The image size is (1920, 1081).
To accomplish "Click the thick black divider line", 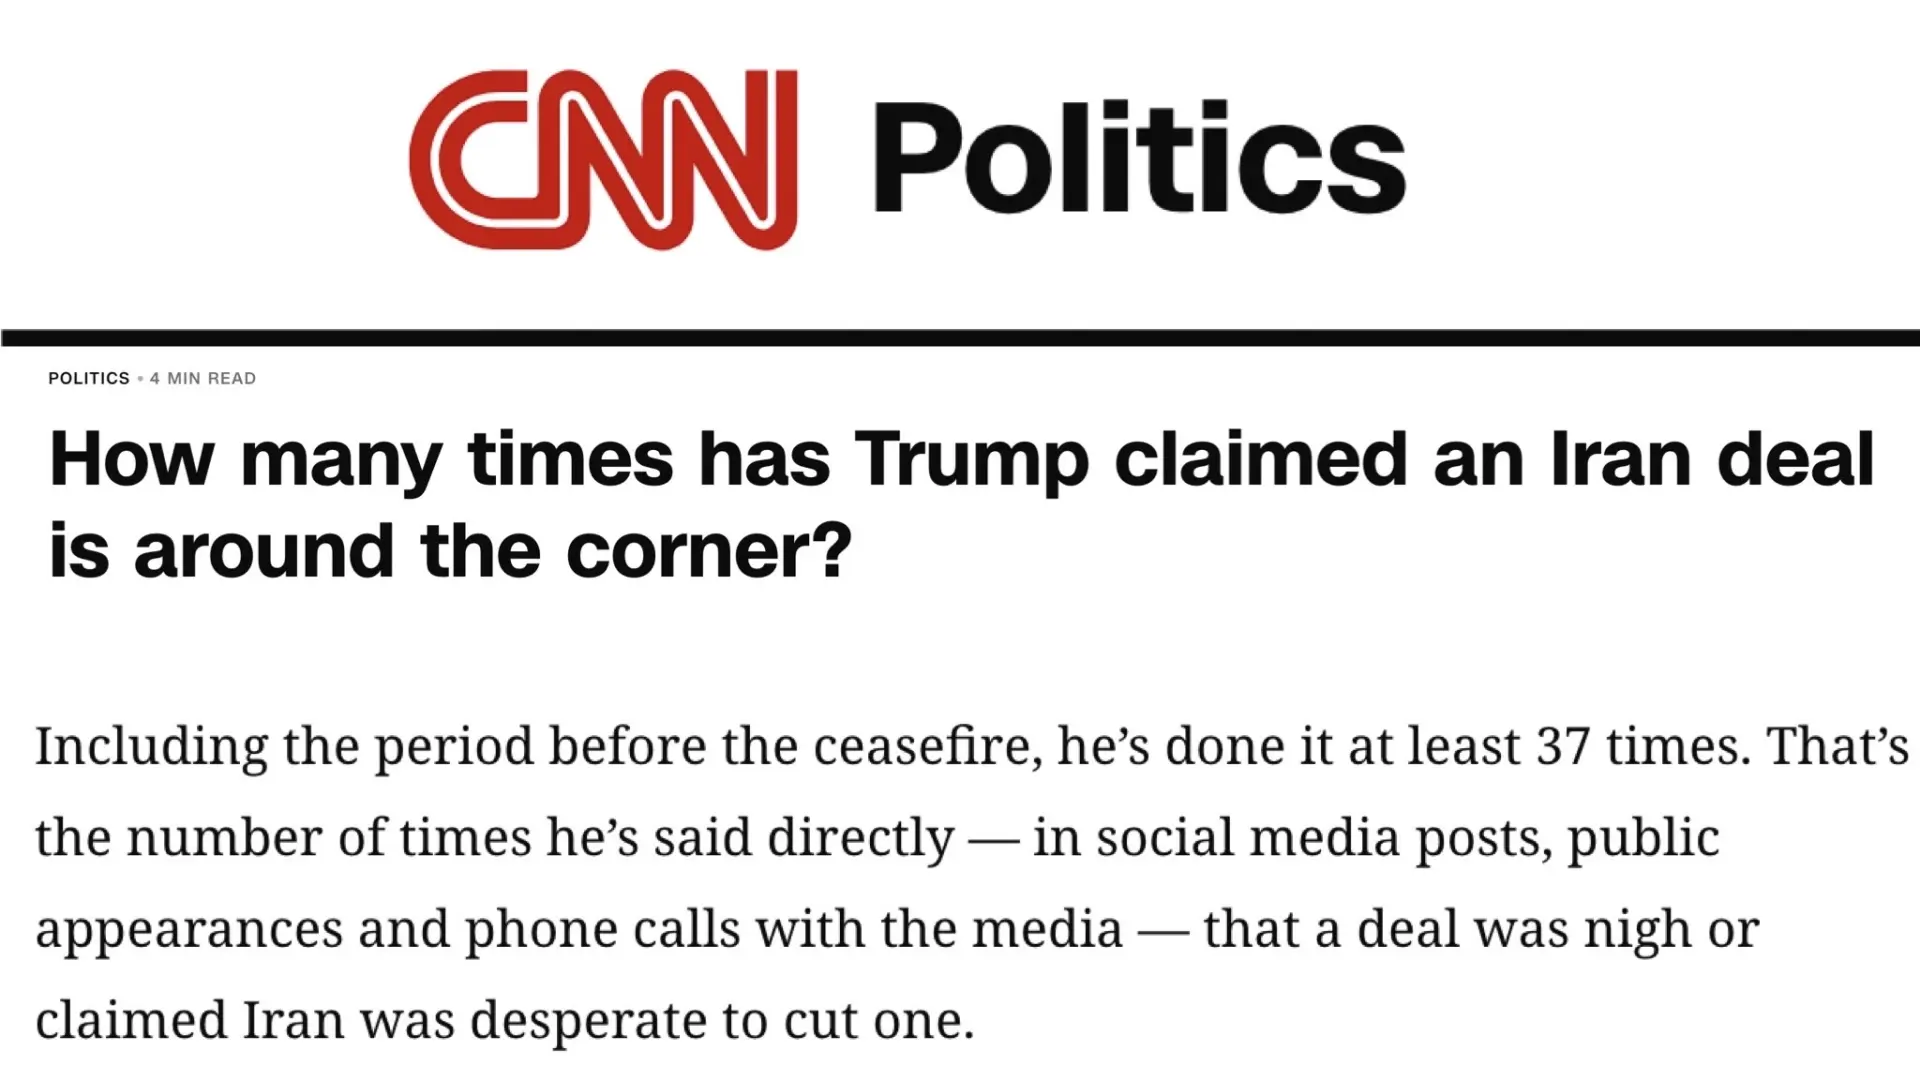I will coord(960,338).
